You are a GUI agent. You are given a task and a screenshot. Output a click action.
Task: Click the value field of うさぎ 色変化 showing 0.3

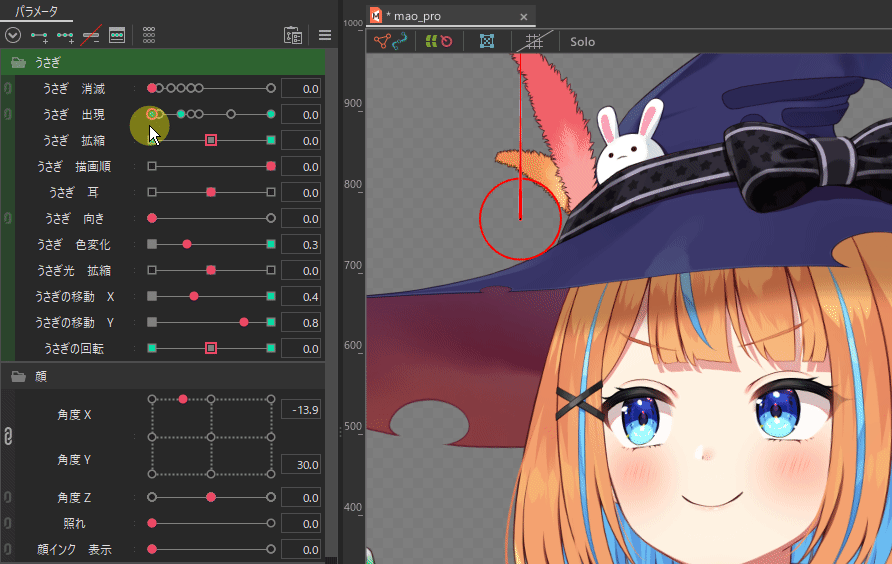pos(301,245)
